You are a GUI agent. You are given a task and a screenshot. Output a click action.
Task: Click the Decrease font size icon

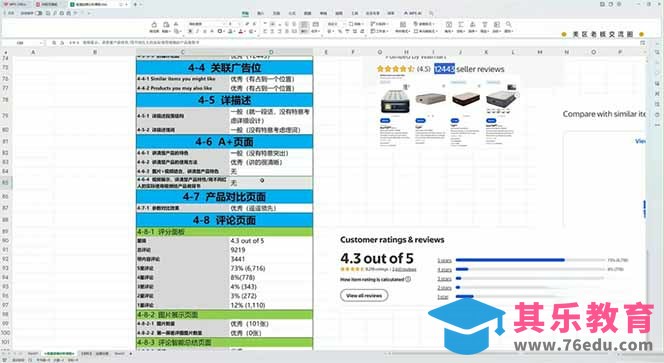coord(254,24)
